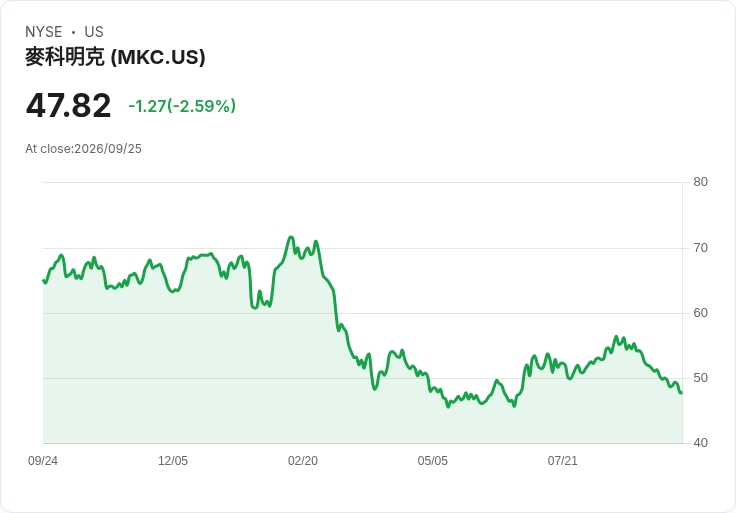
Task: Click the 40 label on price axis
Action: 700,443
